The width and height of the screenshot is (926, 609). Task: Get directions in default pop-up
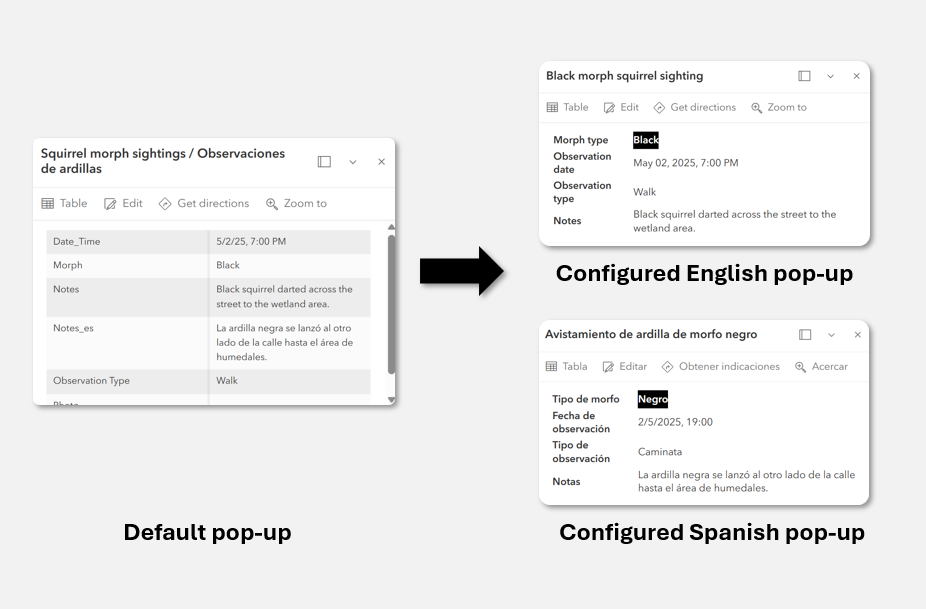pyautogui.click(x=204, y=203)
